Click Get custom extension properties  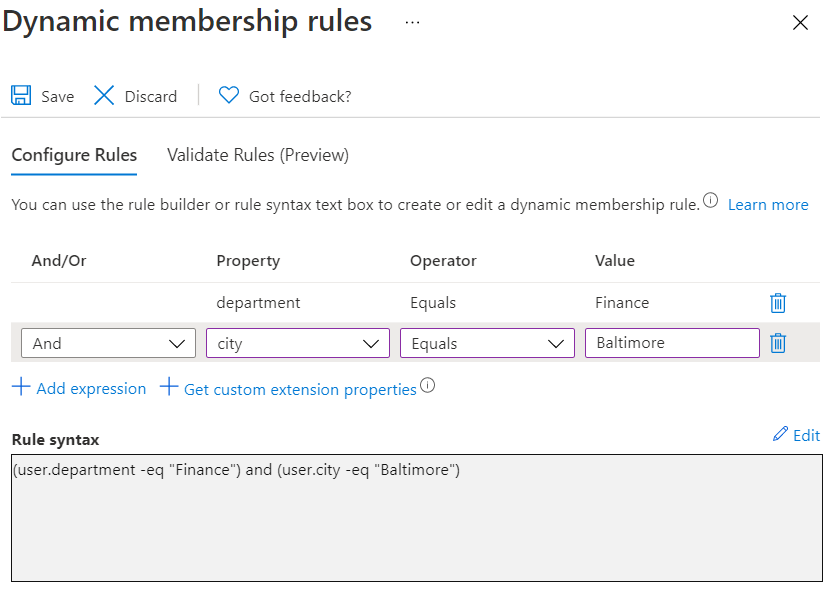[288, 389]
